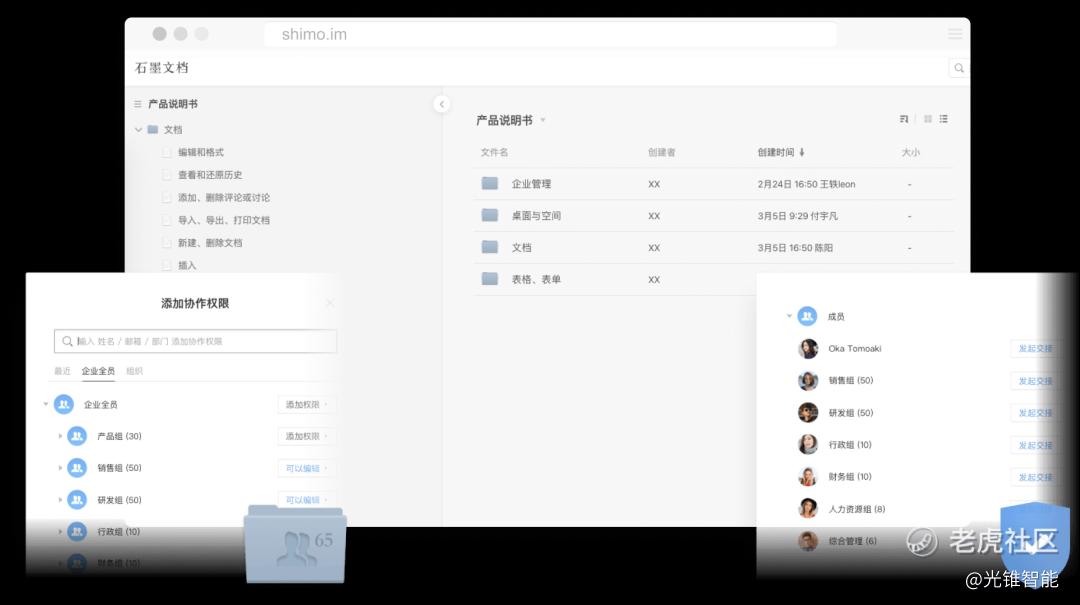The height and width of the screenshot is (605, 1080).
Task: Open the 桌面与空间 folder name
Action: pos(536,216)
